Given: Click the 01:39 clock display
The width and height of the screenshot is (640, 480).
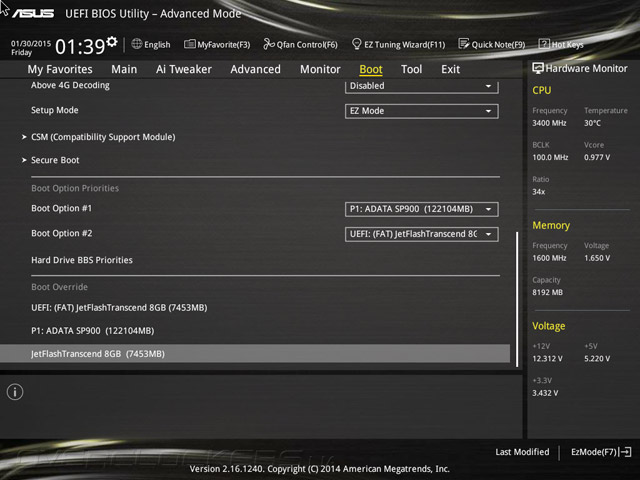Looking at the screenshot, I should [80, 47].
